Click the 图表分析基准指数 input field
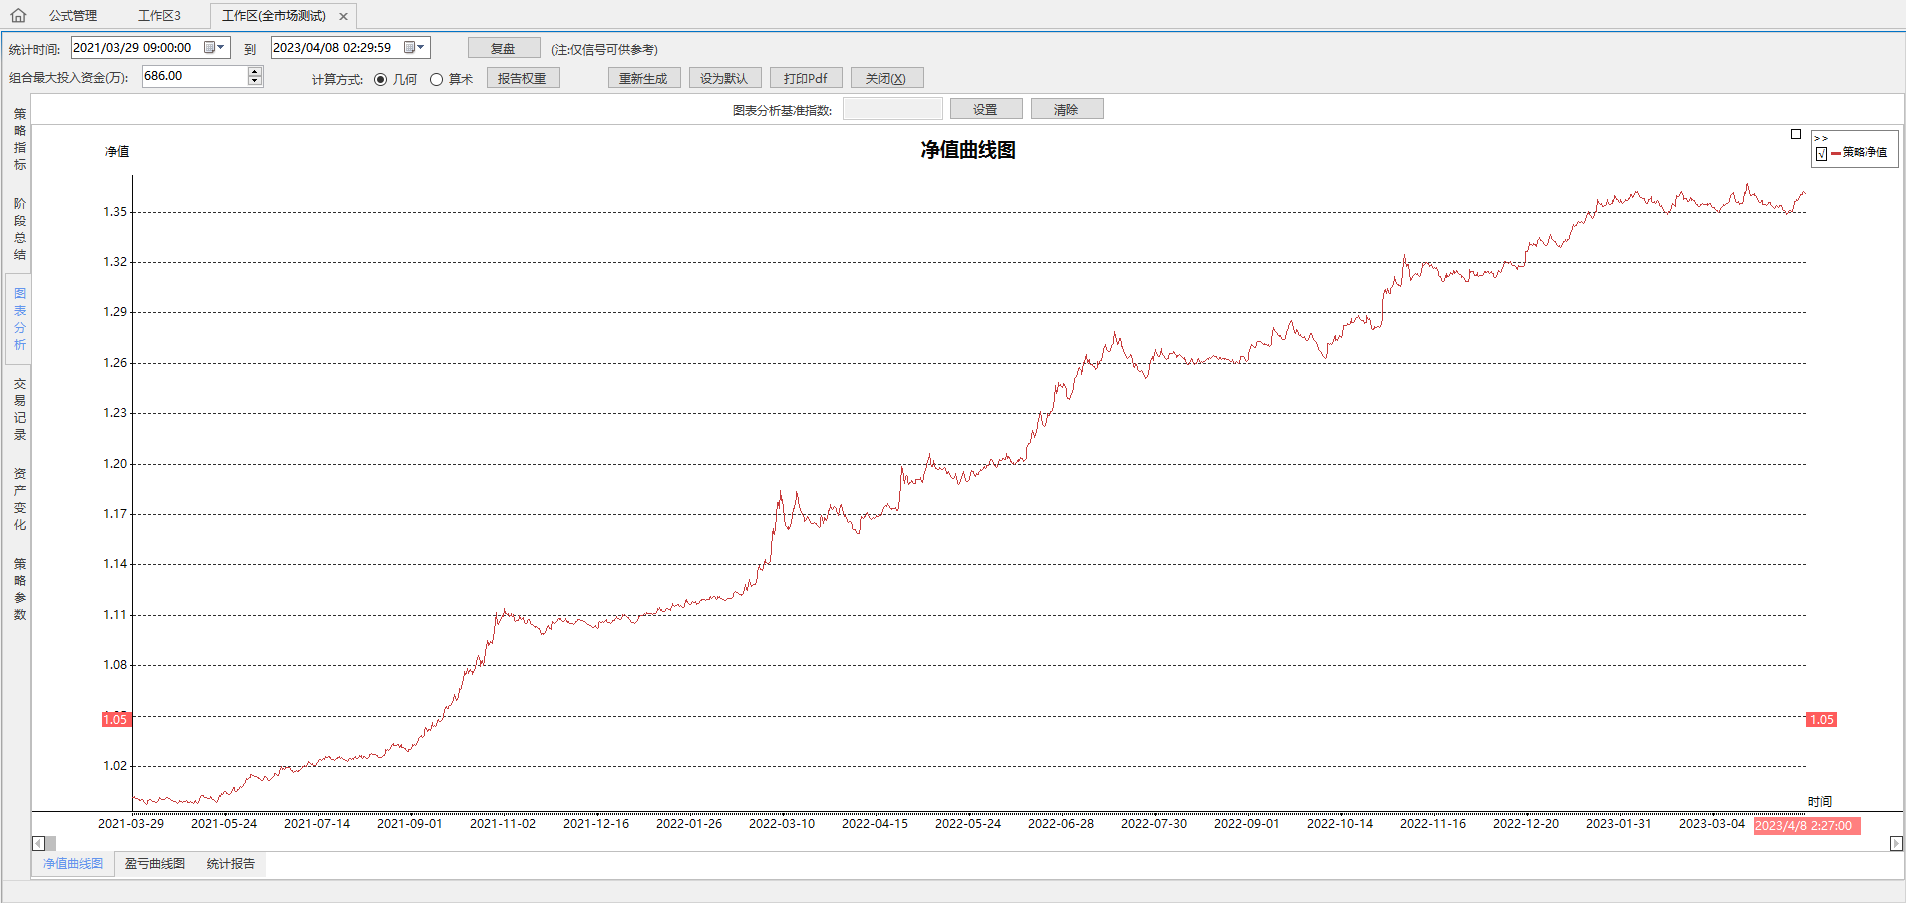This screenshot has width=1906, height=903. pyautogui.click(x=892, y=109)
